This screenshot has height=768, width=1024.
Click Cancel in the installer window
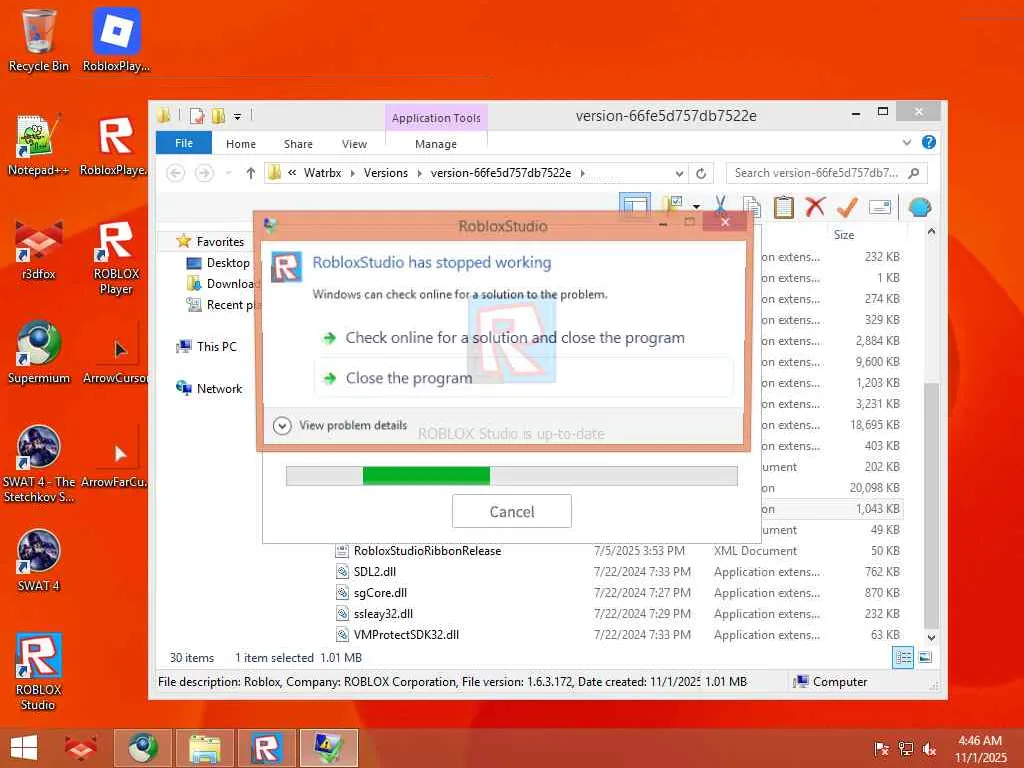[x=512, y=511]
